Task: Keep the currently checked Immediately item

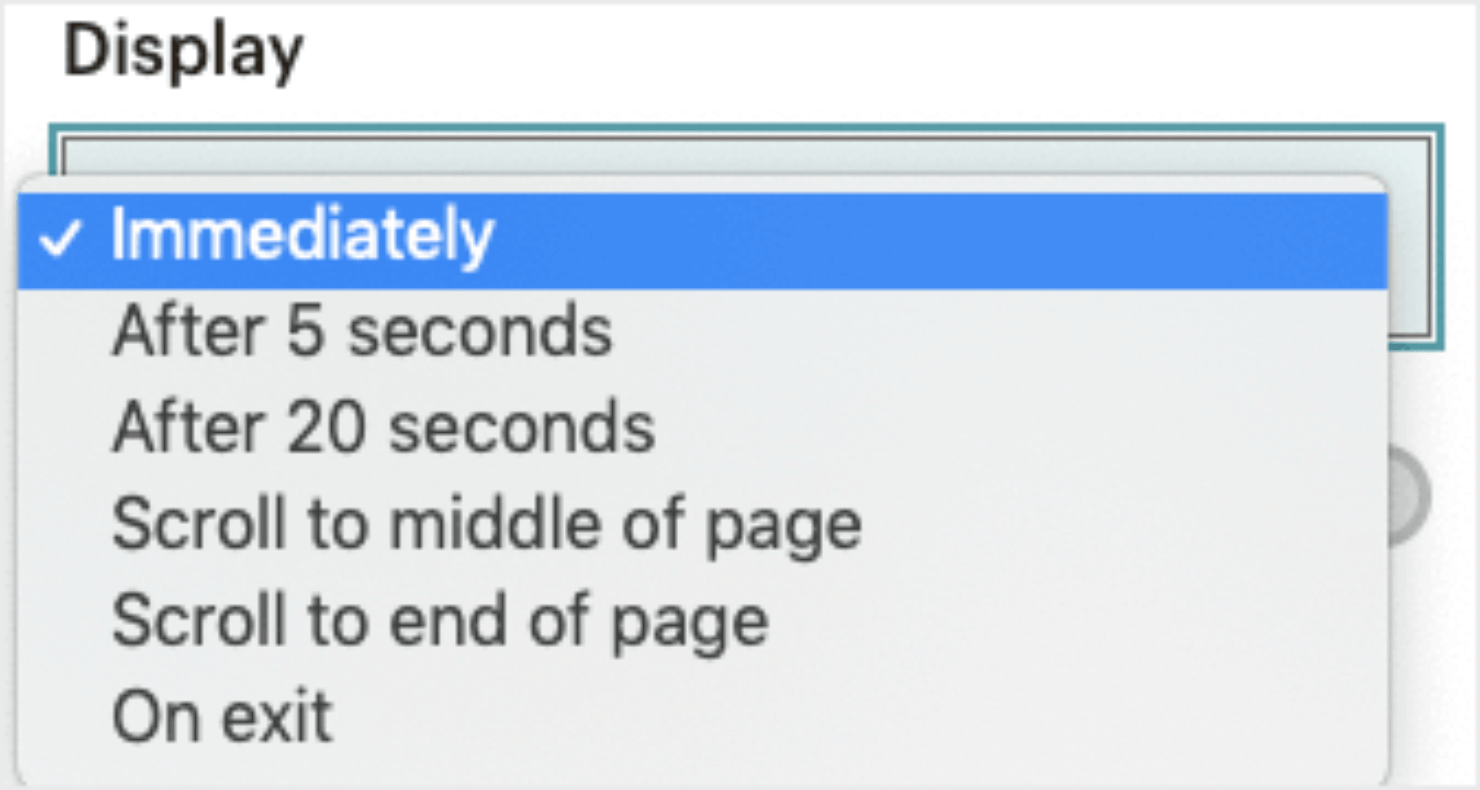Action: (302, 237)
